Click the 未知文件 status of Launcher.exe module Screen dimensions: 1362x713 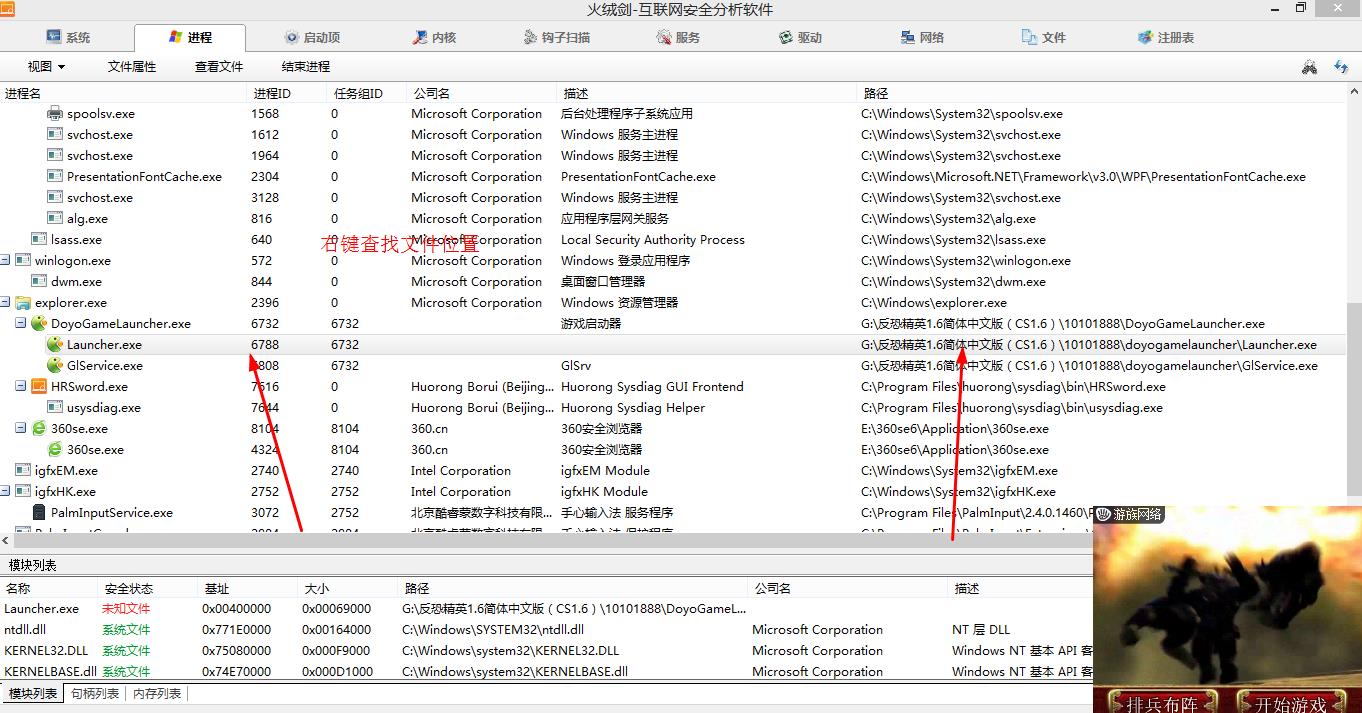[x=126, y=609]
